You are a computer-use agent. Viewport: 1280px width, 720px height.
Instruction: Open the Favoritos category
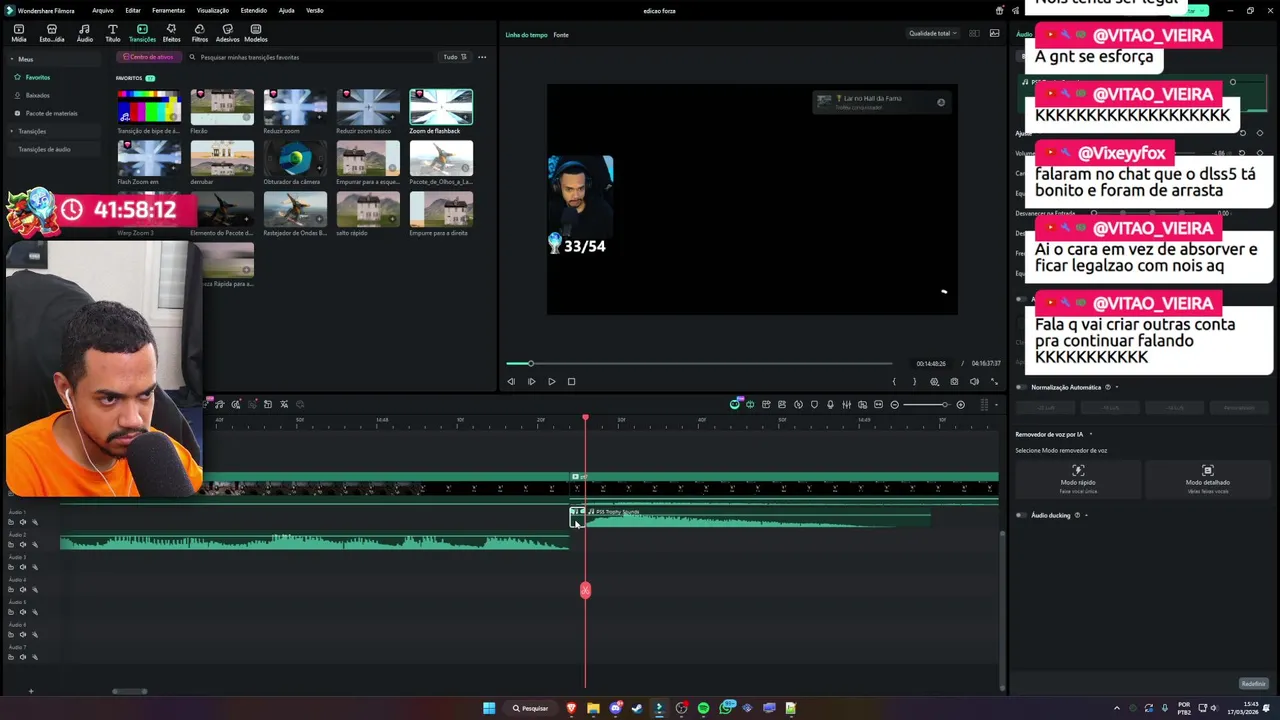point(37,77)
